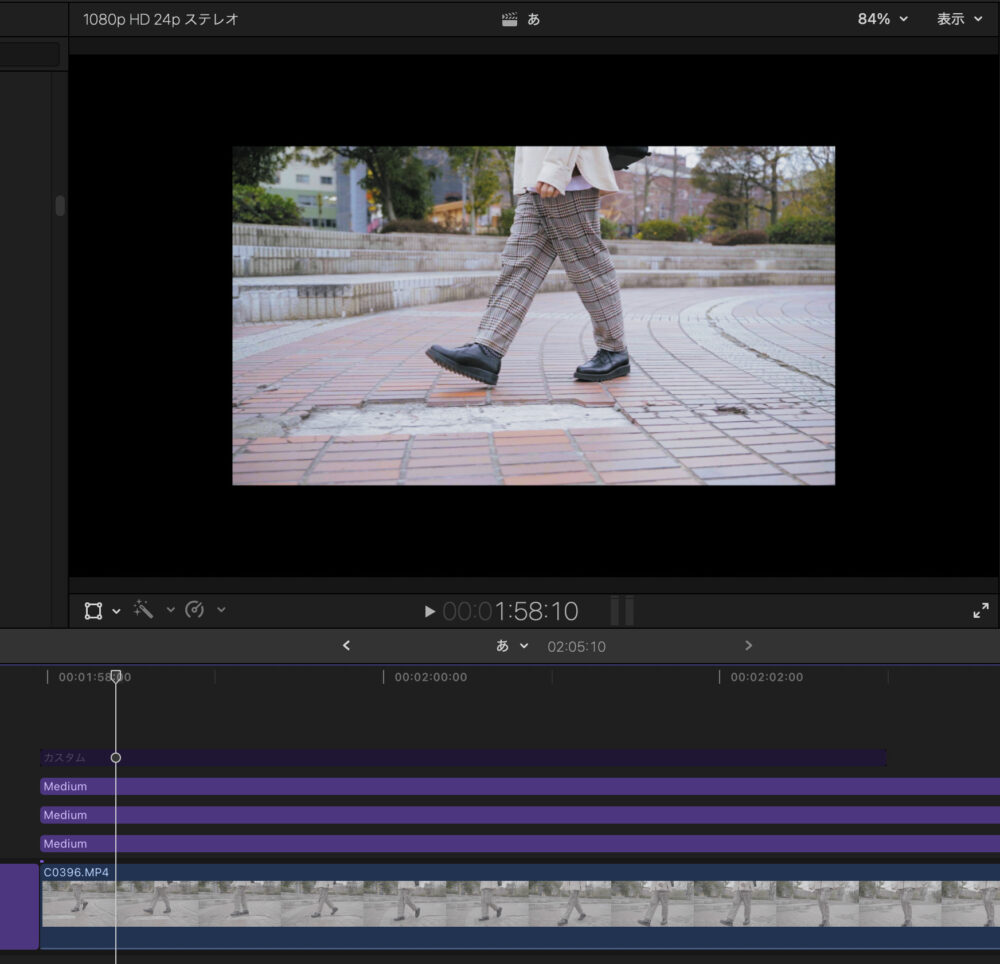Play the video in the viewer

click(x=429, y=611)
